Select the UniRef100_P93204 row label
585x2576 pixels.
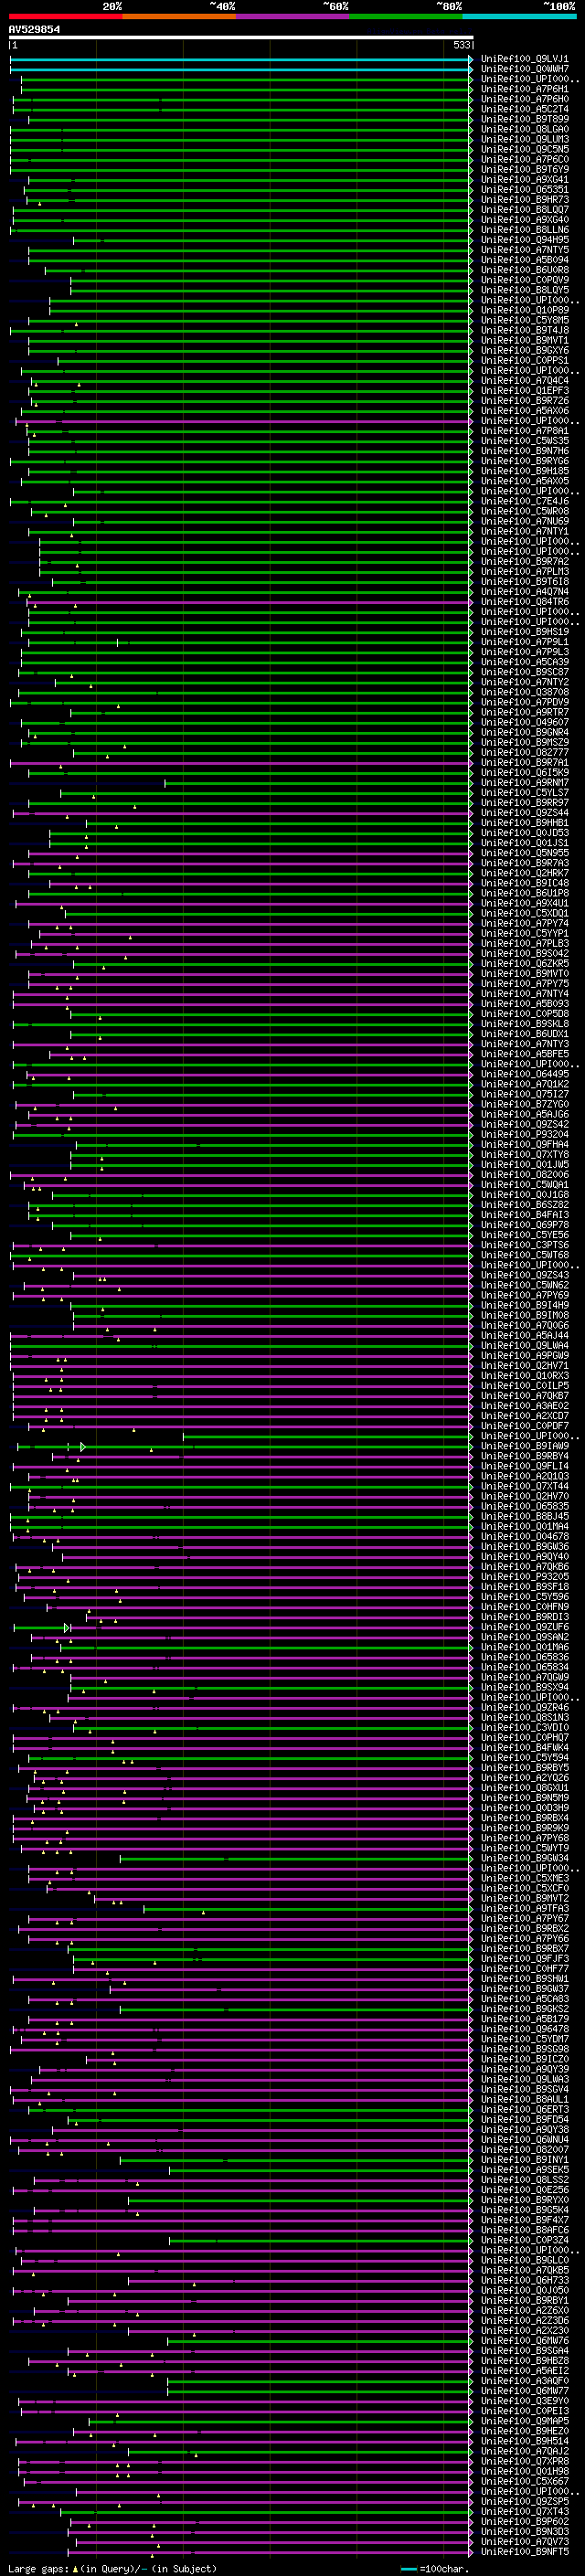525,1134
